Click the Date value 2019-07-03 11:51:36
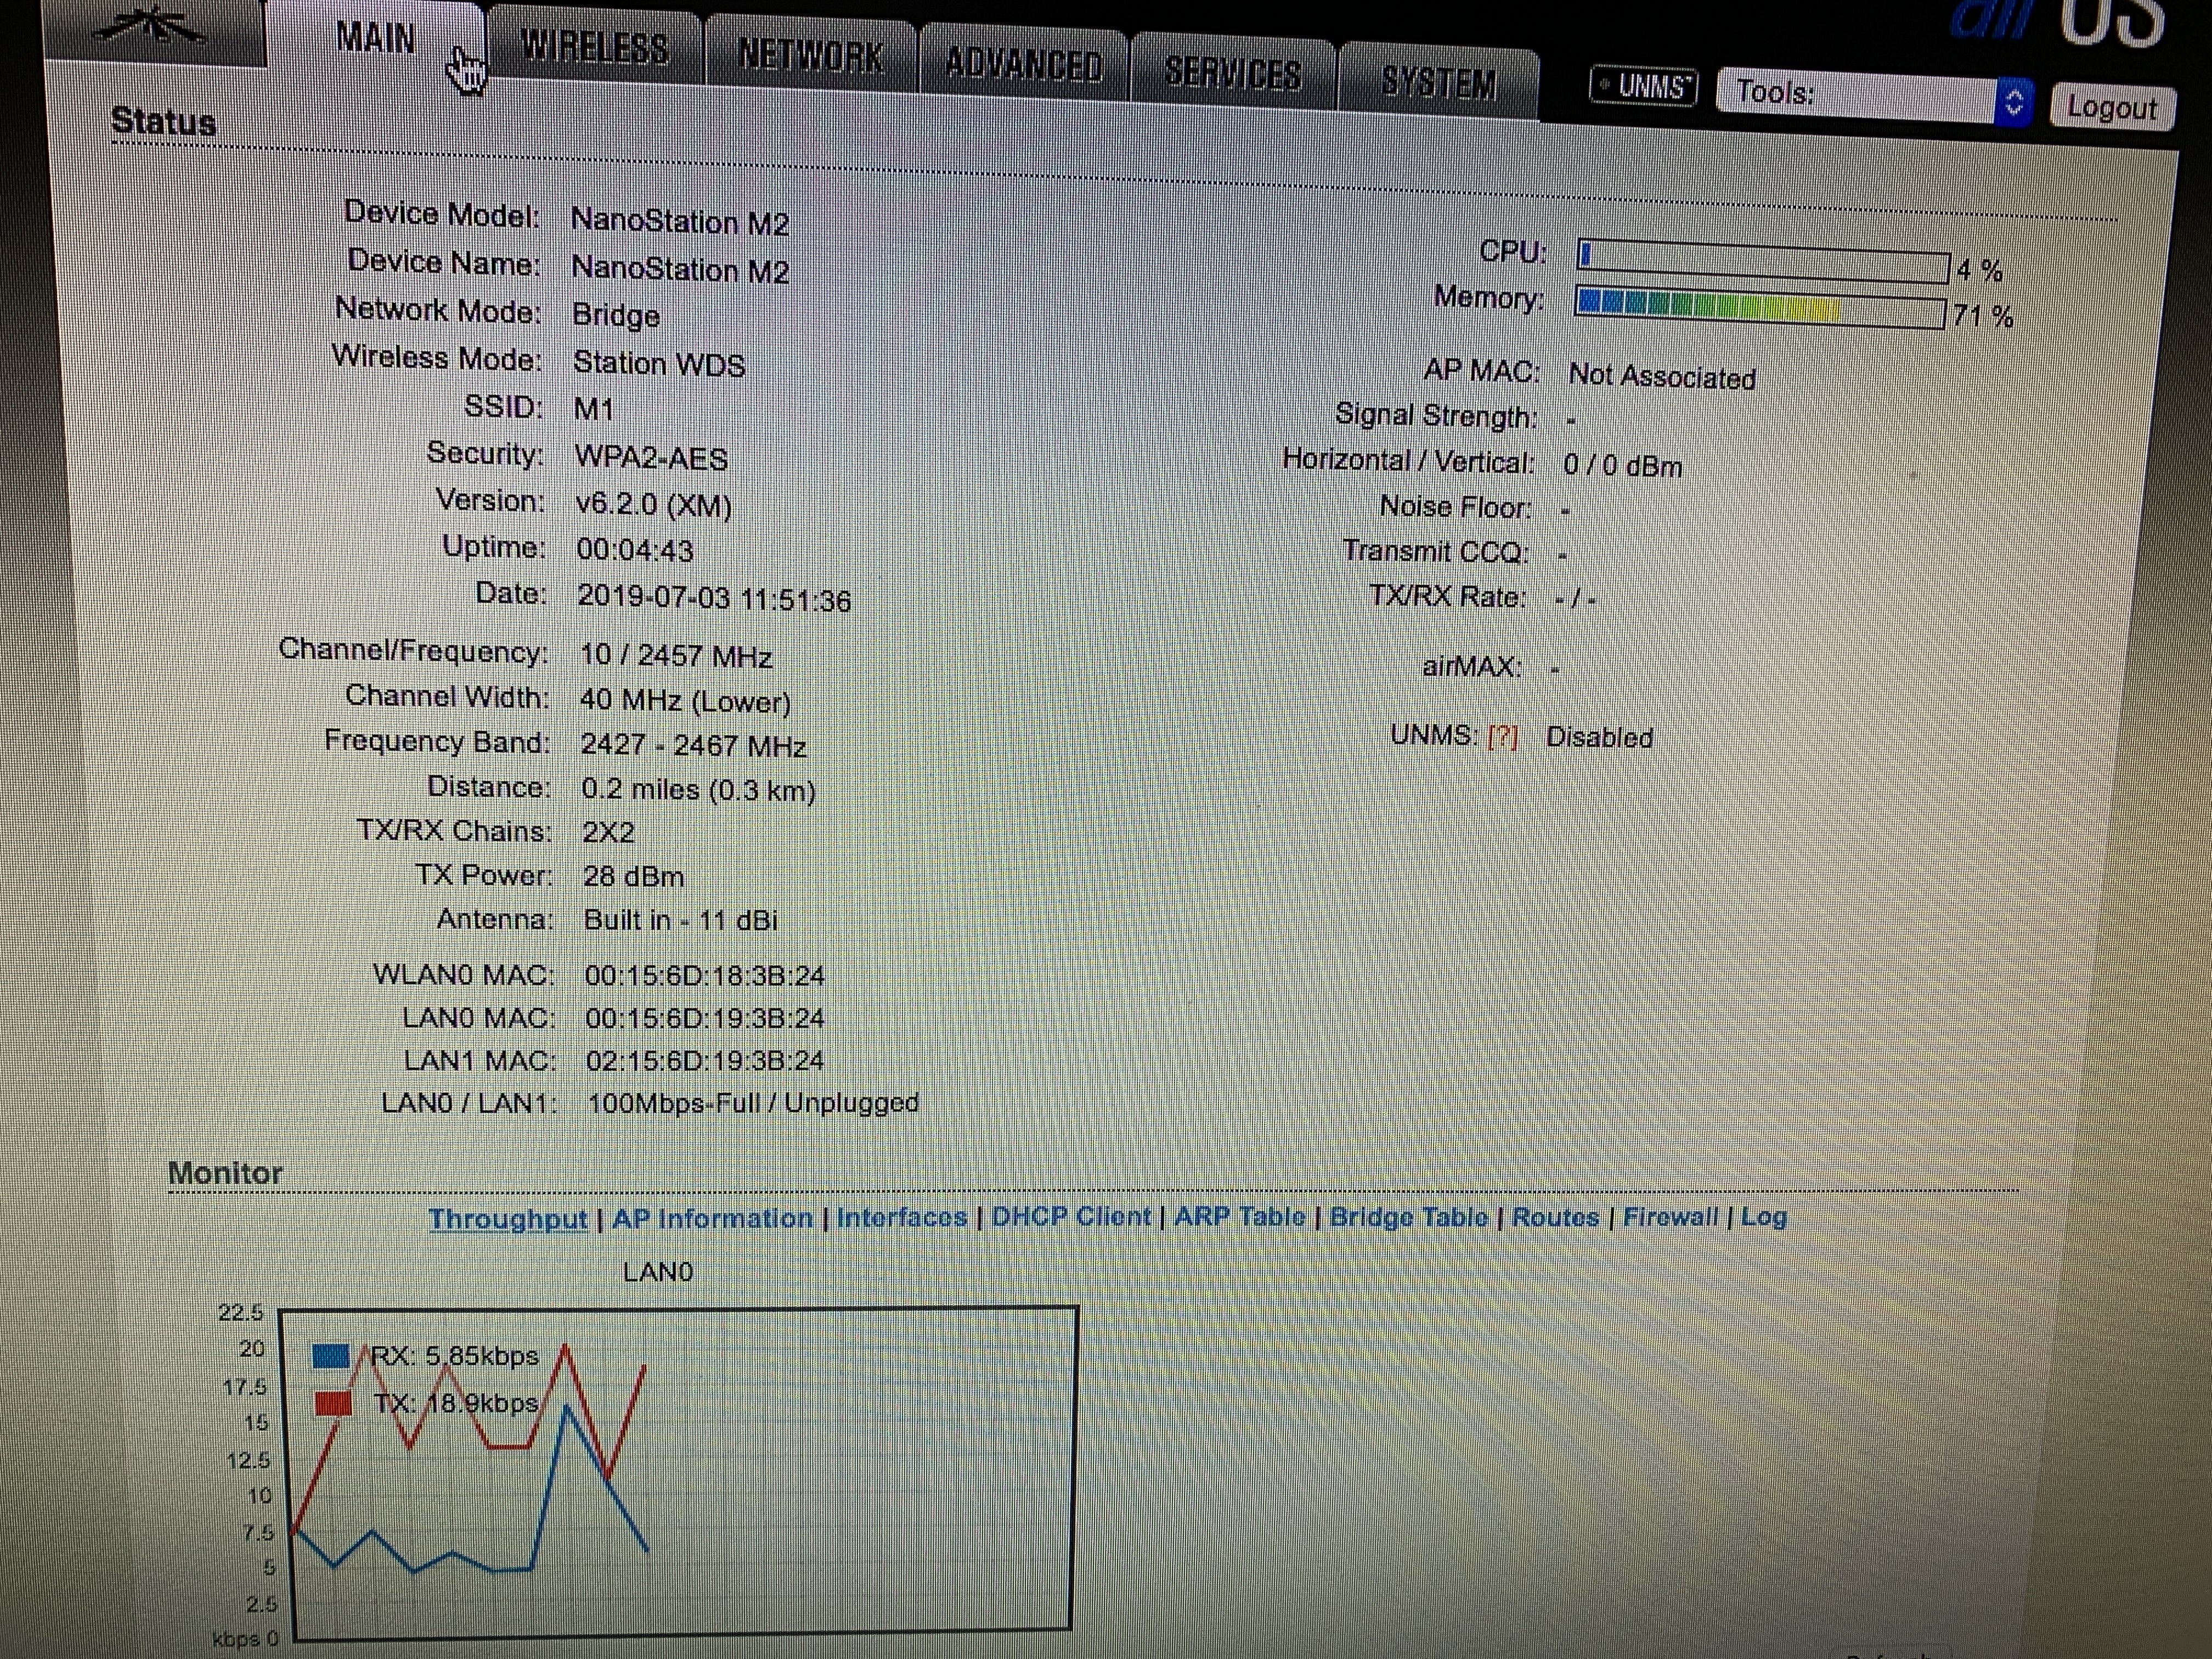The image size is (2212, 1659). pos(714,598)
